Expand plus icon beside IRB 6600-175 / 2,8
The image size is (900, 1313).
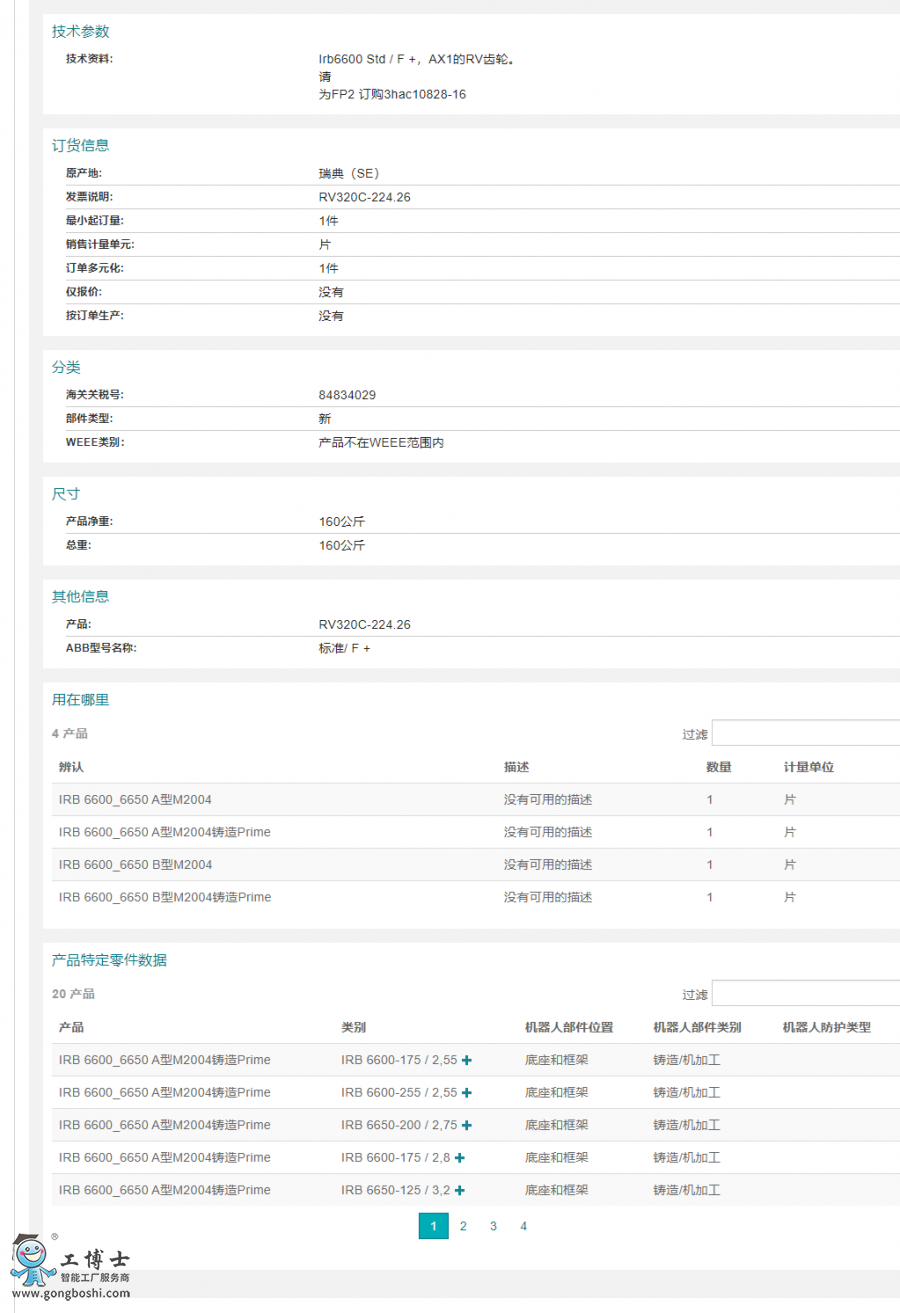(460, 1158)
